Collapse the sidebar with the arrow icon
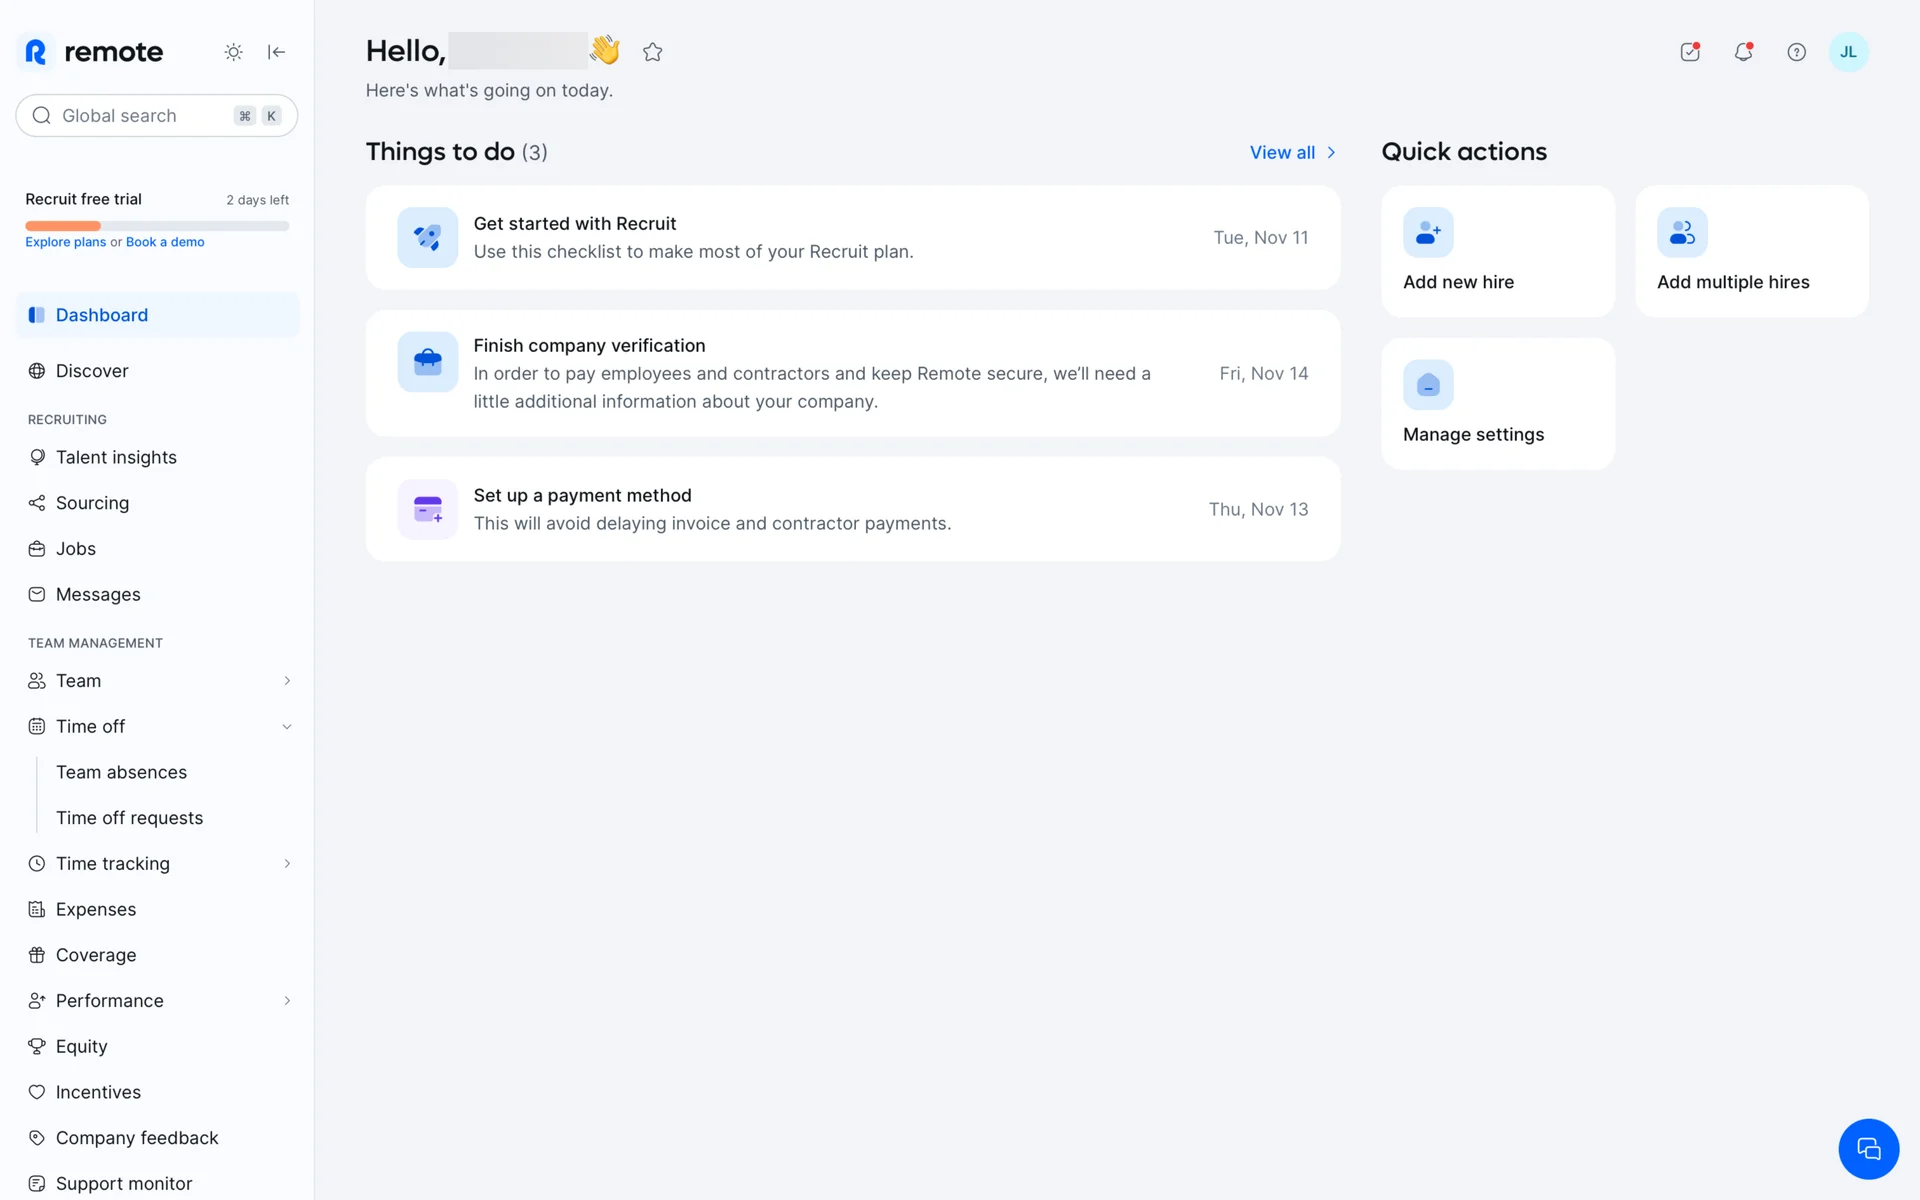The height and width of the screenshot is (1200, 1920). coord(277,52)
